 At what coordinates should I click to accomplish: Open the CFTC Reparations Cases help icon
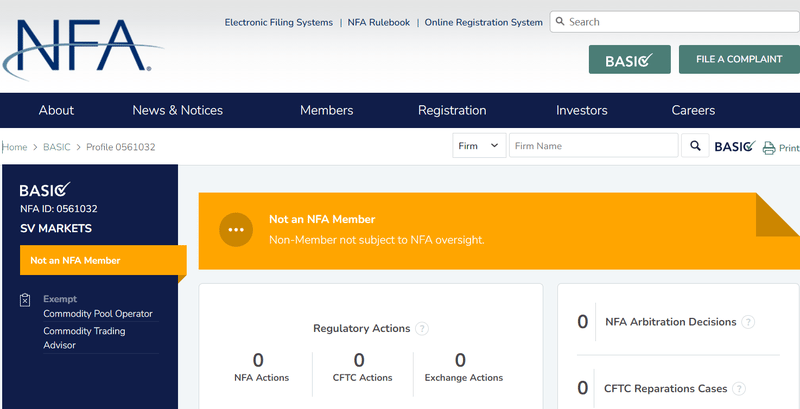(739, 389)
